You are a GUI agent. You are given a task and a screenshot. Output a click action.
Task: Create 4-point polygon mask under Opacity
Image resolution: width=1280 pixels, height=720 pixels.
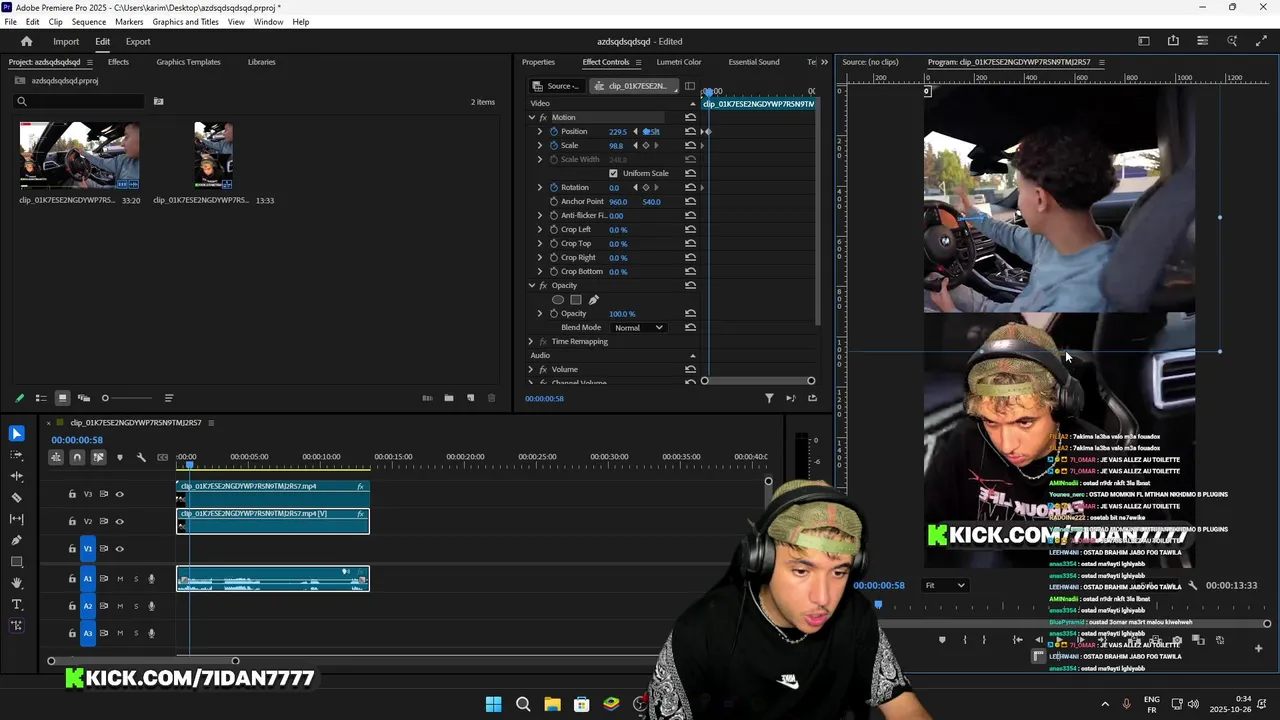[x=576, y=300]
